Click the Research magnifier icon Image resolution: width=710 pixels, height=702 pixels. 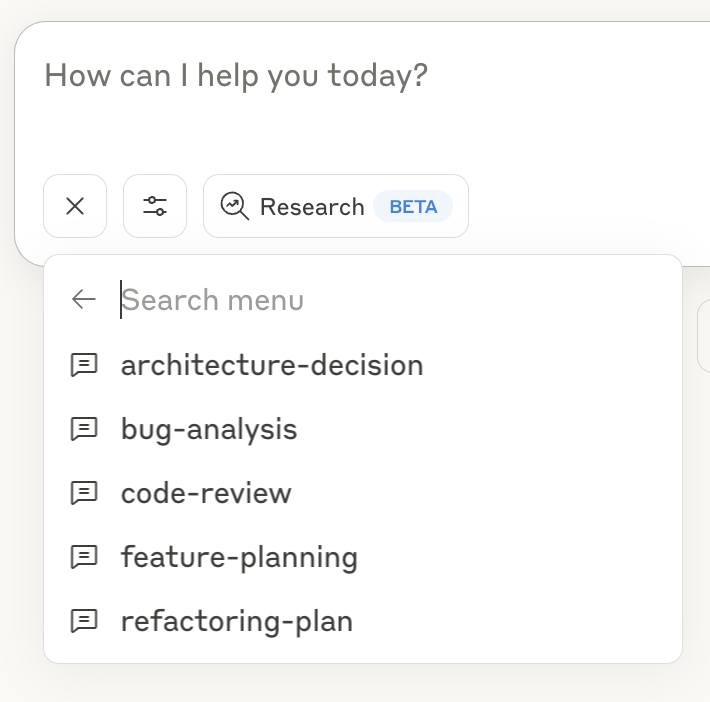235,206
